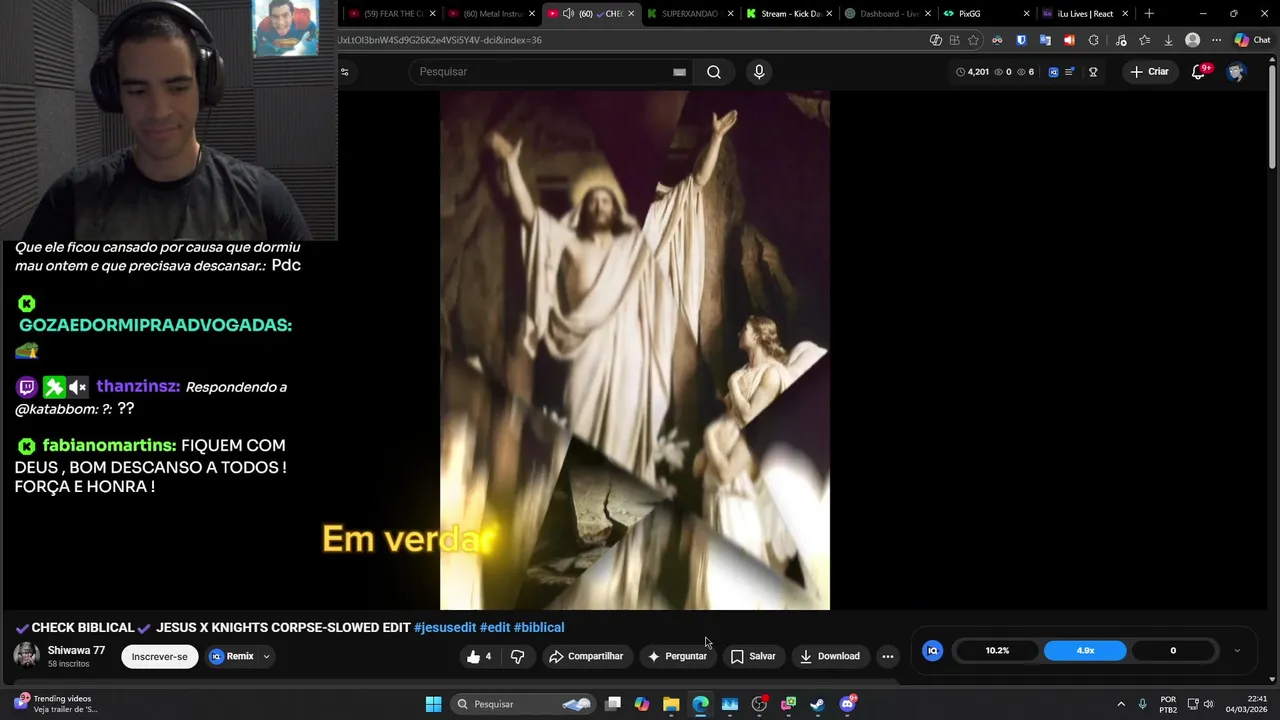Close the PixGG tab

click(1026, 14)
